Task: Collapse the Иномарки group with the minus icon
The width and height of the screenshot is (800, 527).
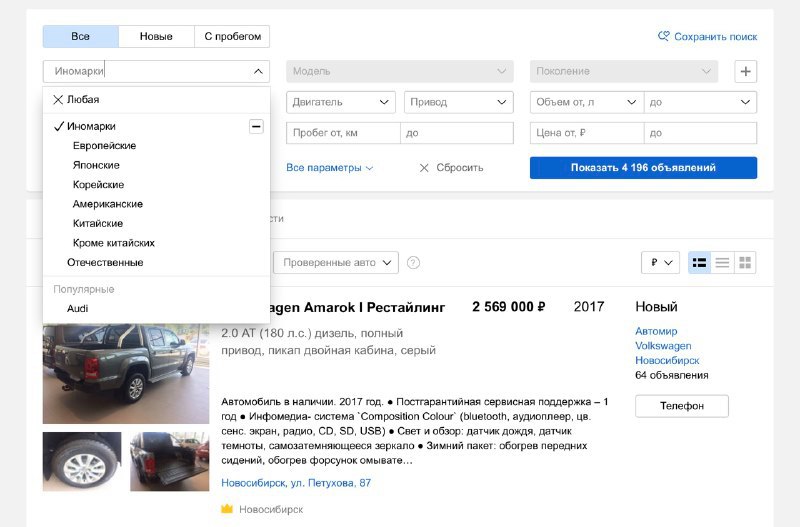Action: (256, 126)
